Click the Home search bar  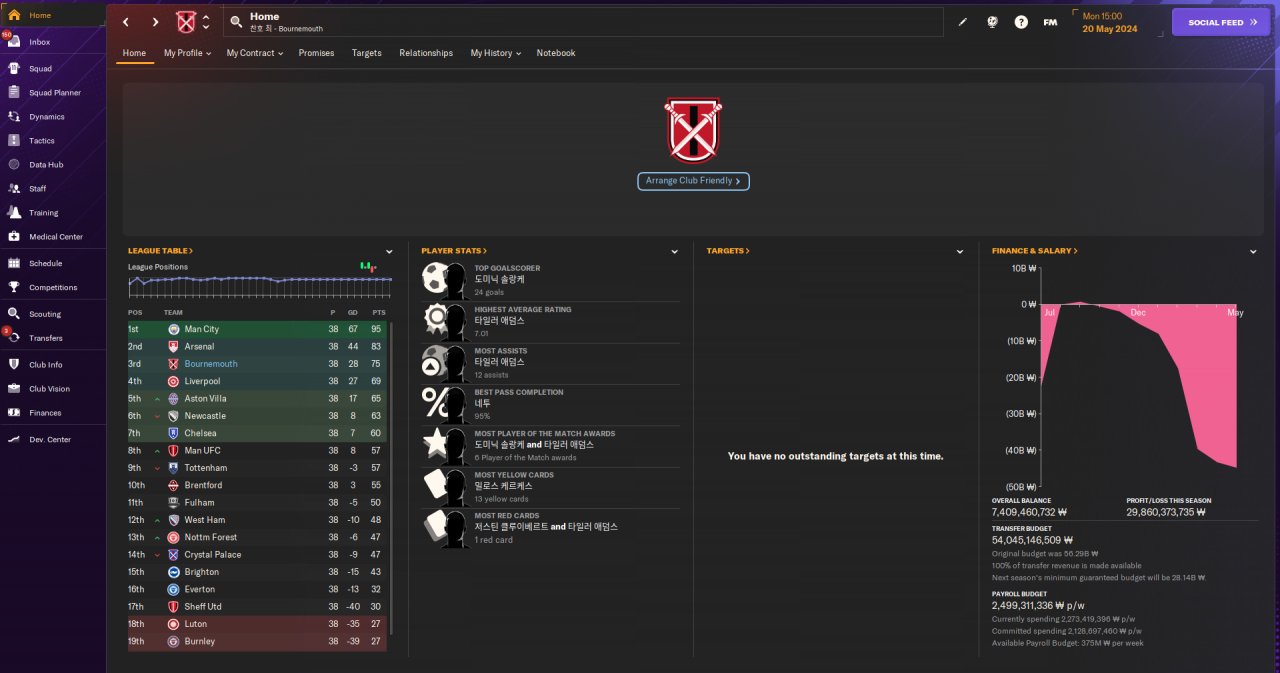tap(583, 22)
